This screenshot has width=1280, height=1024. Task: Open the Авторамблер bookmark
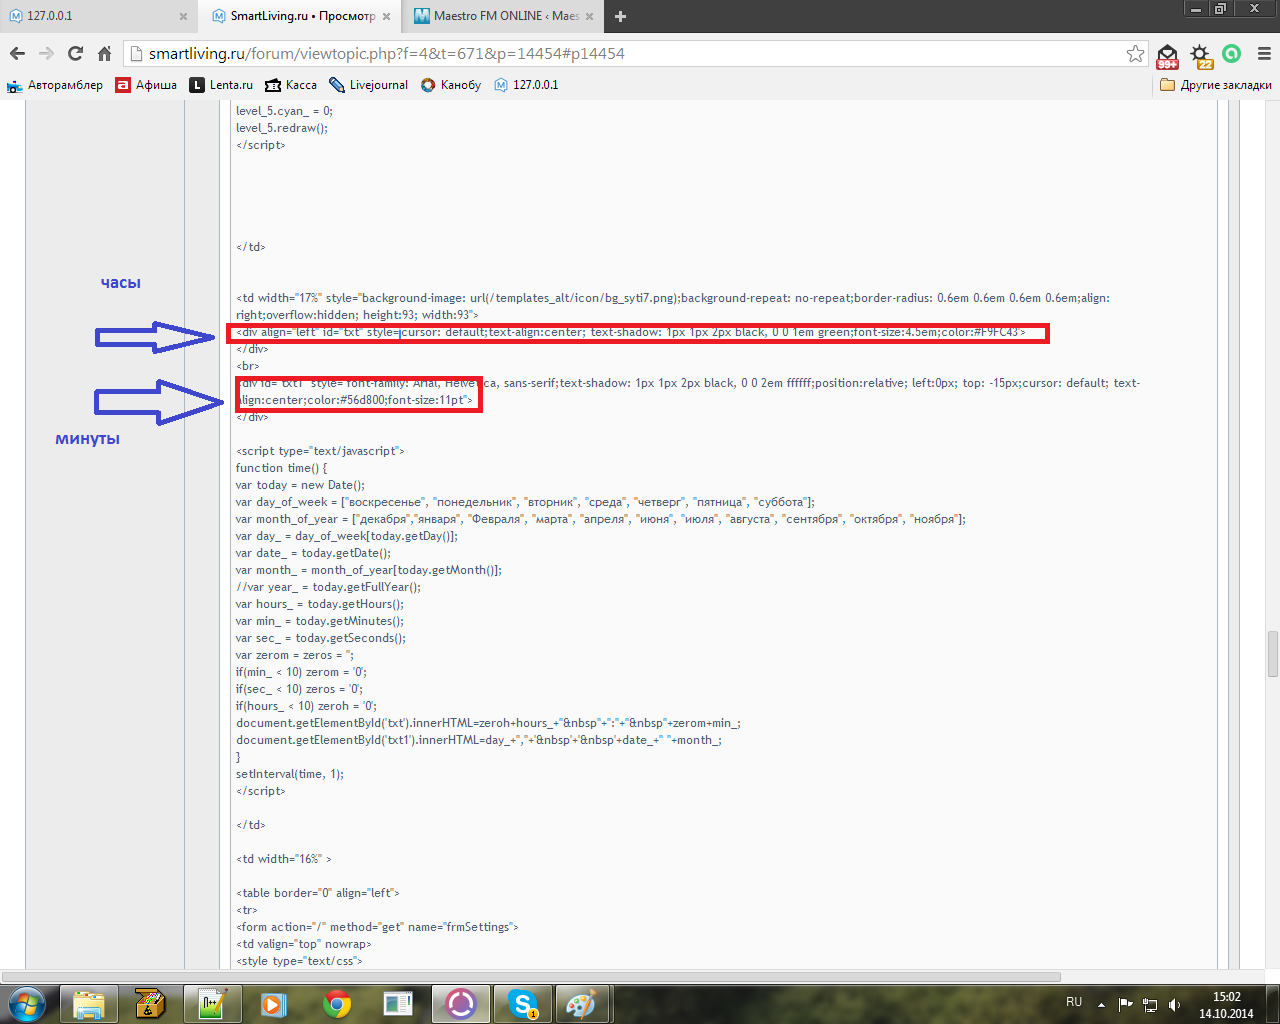tap(55, 85)
